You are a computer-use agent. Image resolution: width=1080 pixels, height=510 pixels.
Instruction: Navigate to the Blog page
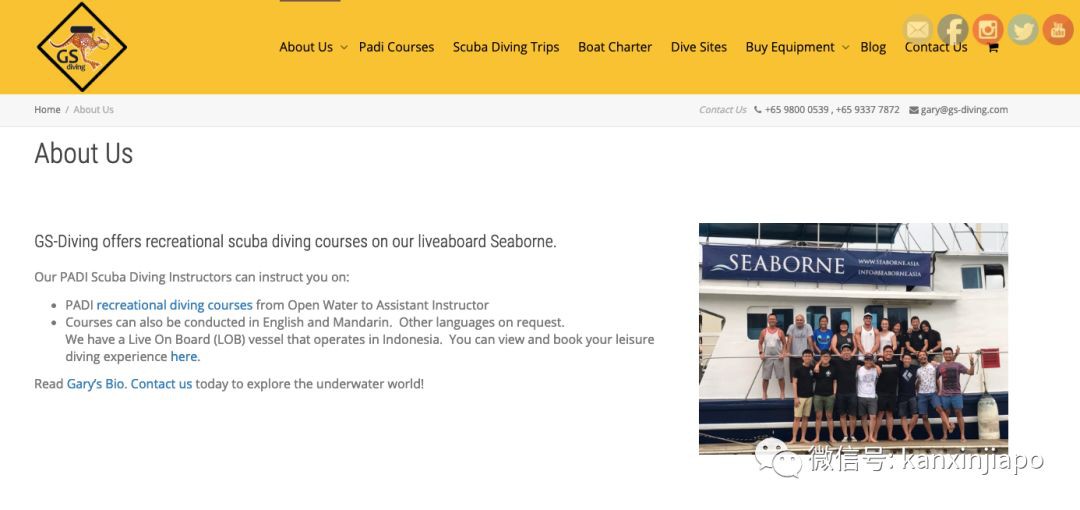point(873,47)
